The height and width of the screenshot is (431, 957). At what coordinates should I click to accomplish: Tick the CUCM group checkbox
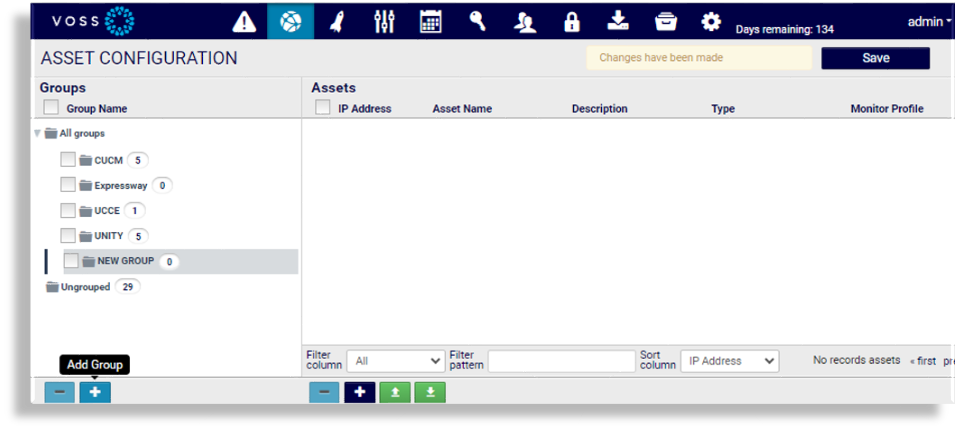point(68,160)
